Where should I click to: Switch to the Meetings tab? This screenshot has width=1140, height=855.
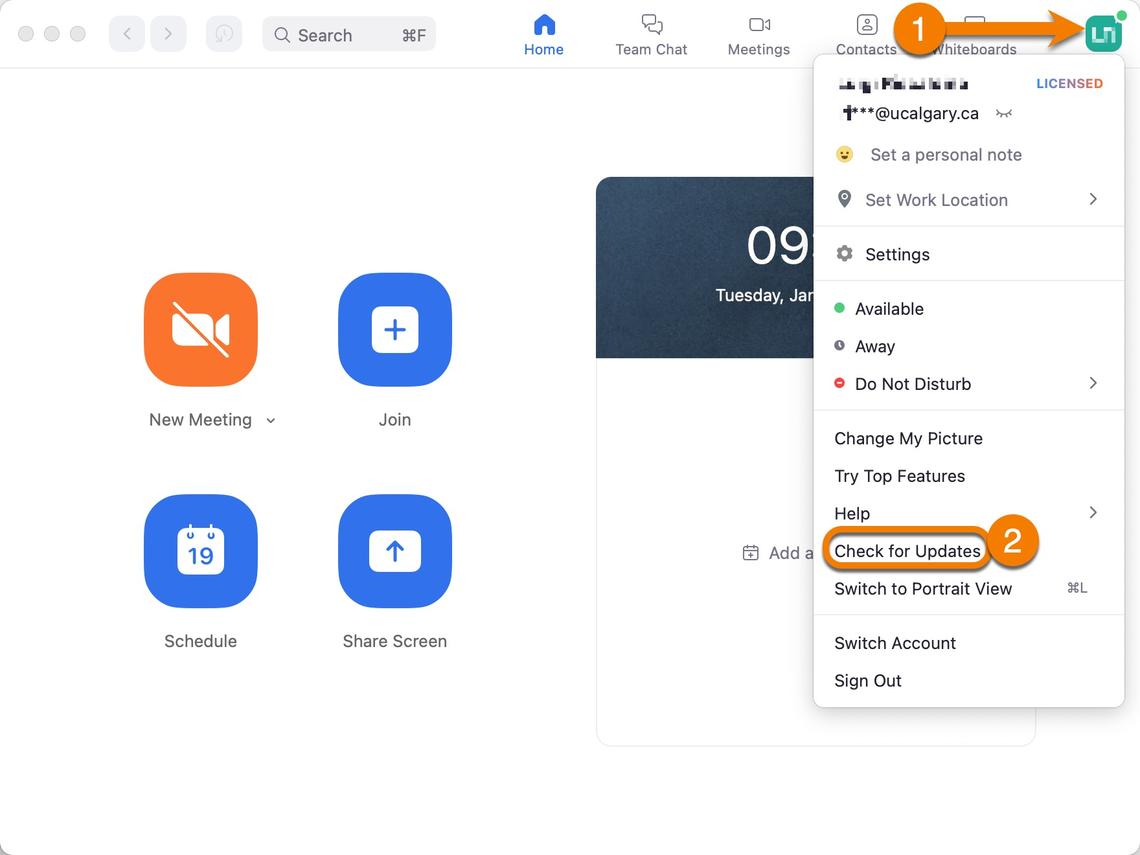(758, 35)
